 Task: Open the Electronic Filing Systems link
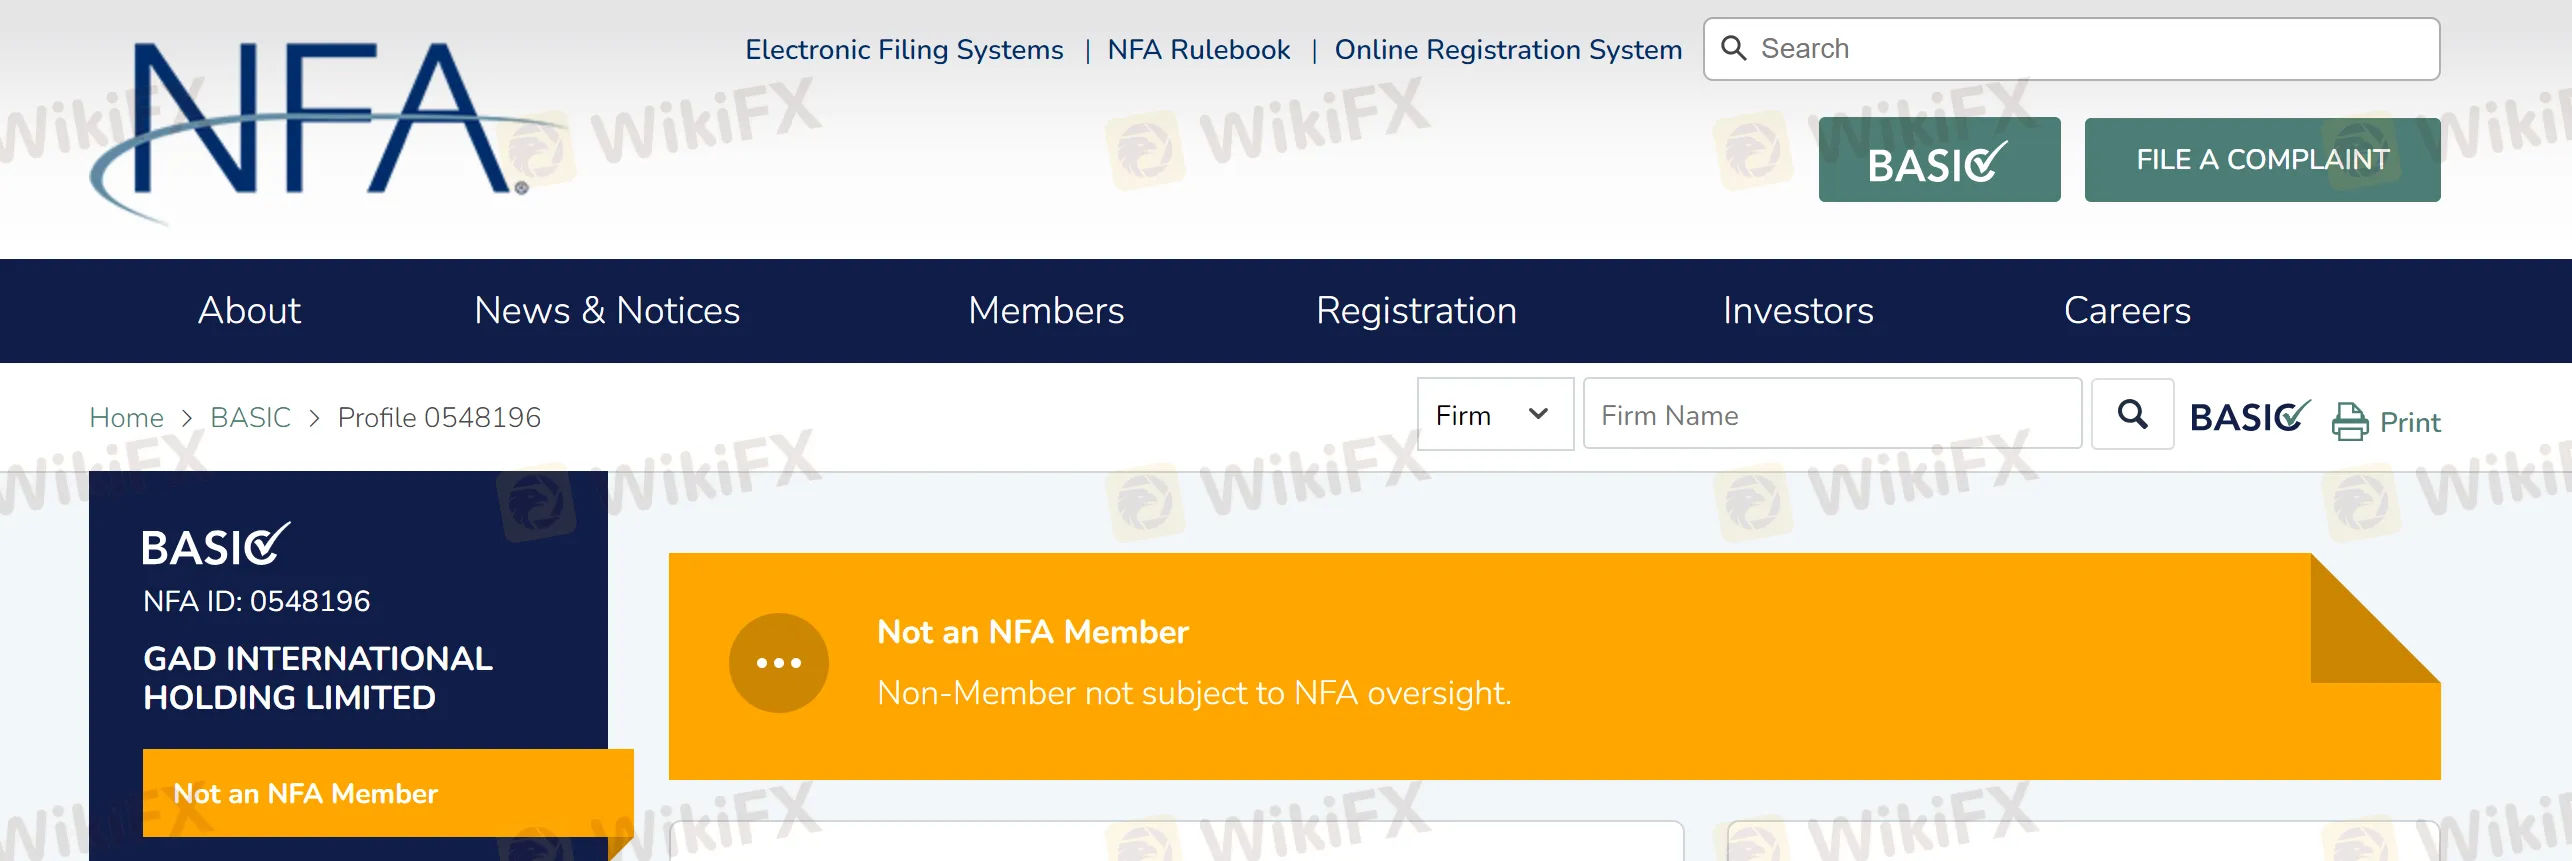[904, 49]
